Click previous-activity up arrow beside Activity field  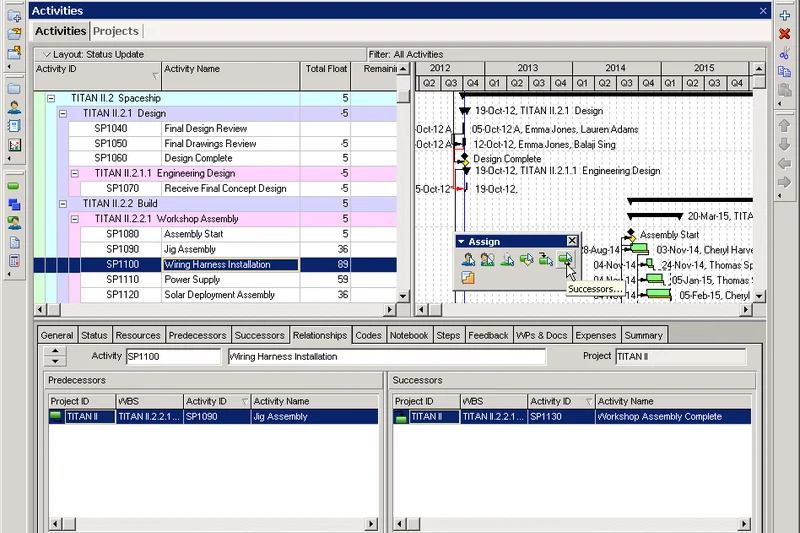55,351
